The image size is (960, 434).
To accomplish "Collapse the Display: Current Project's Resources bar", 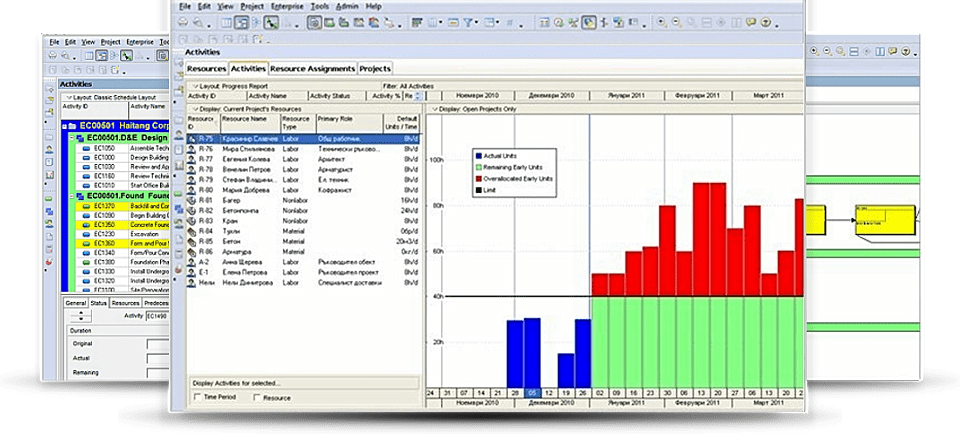I will (x=195, y=109).
